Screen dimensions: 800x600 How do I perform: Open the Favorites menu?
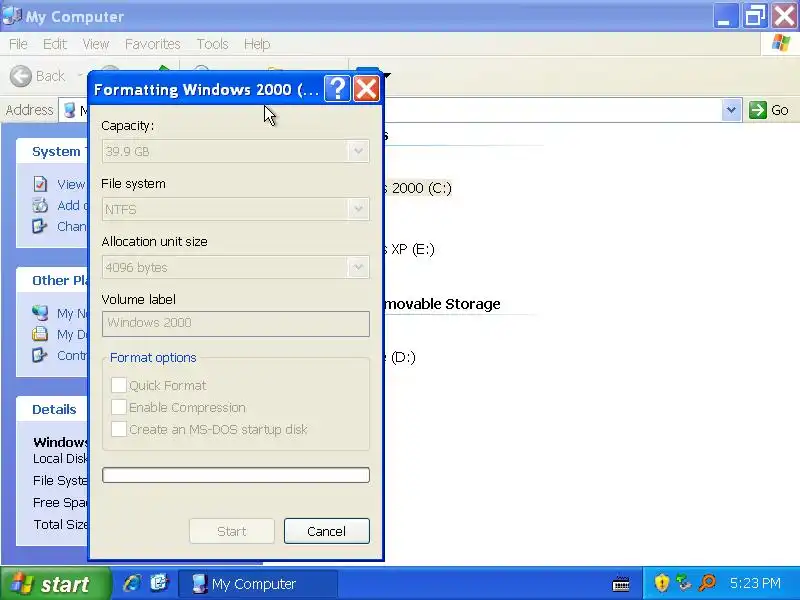[153, 44]
